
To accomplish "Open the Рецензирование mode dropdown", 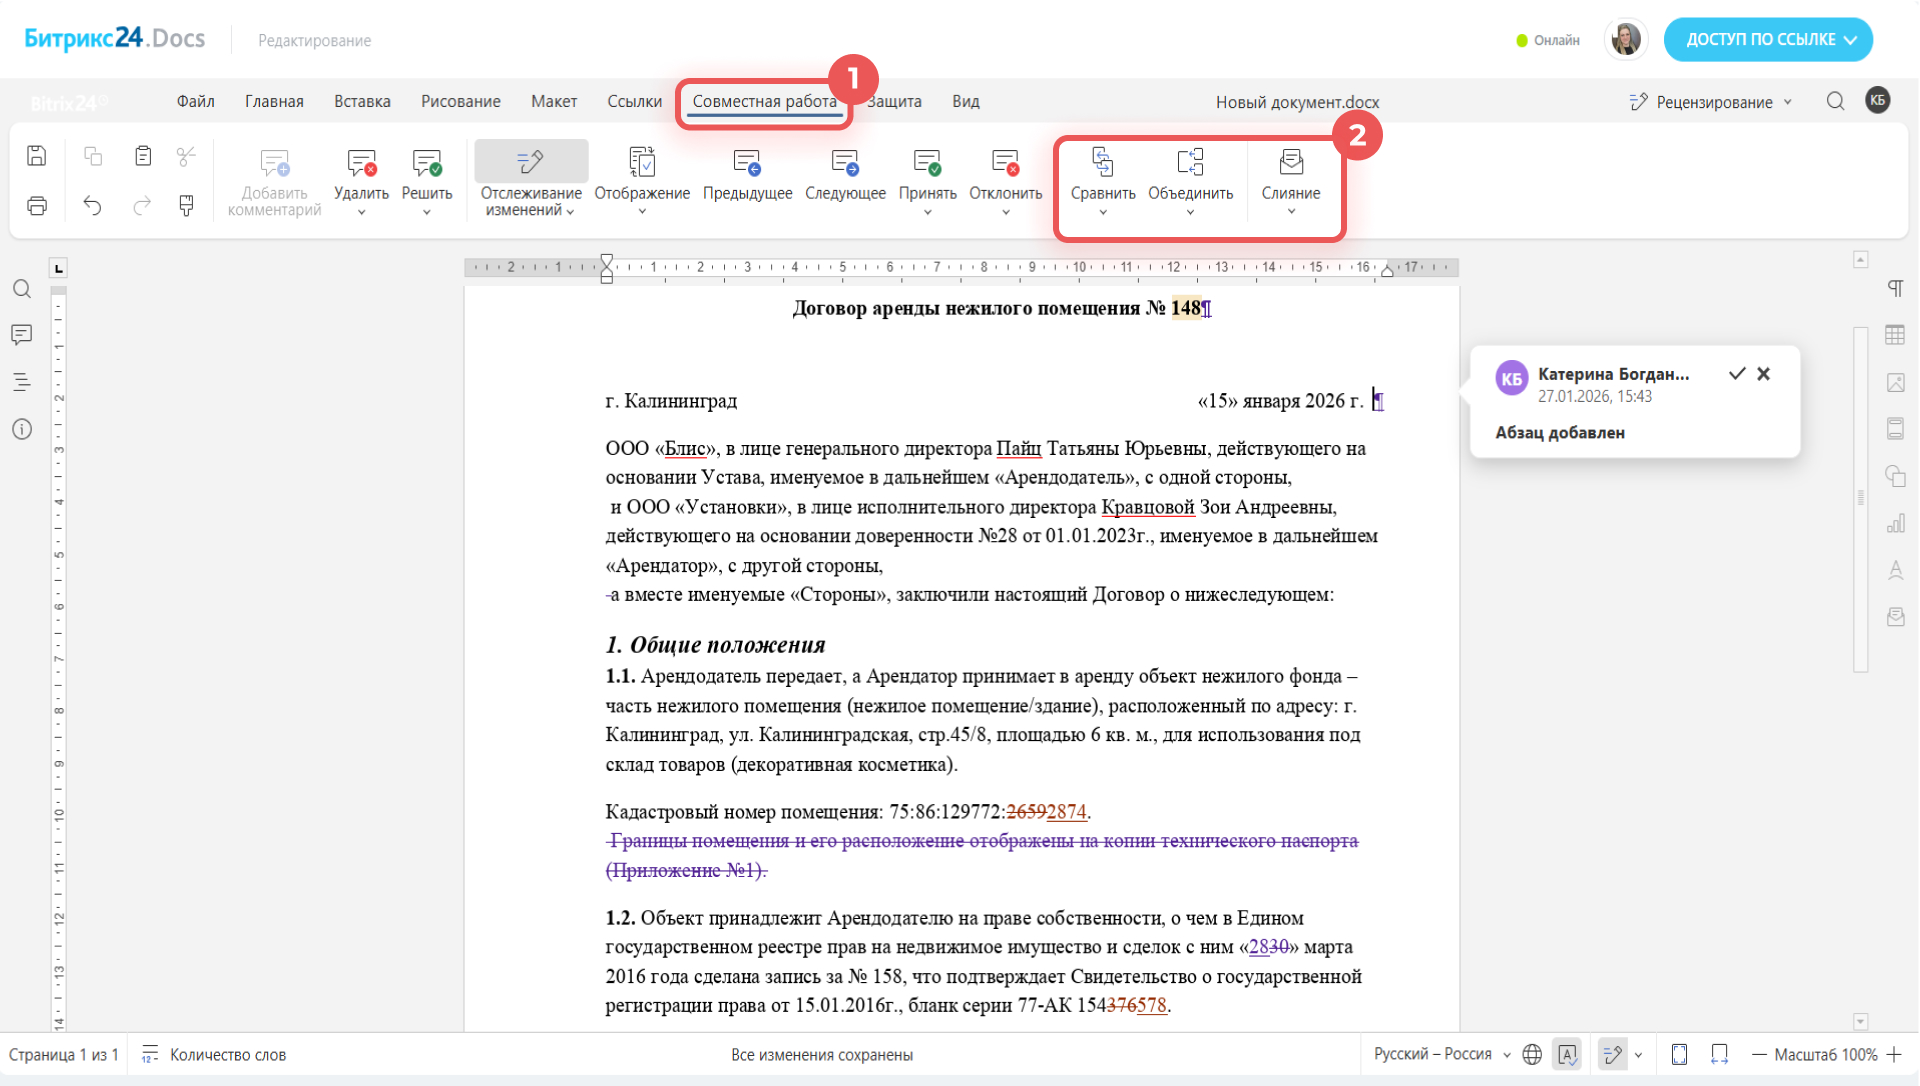I will [1712, 102].
